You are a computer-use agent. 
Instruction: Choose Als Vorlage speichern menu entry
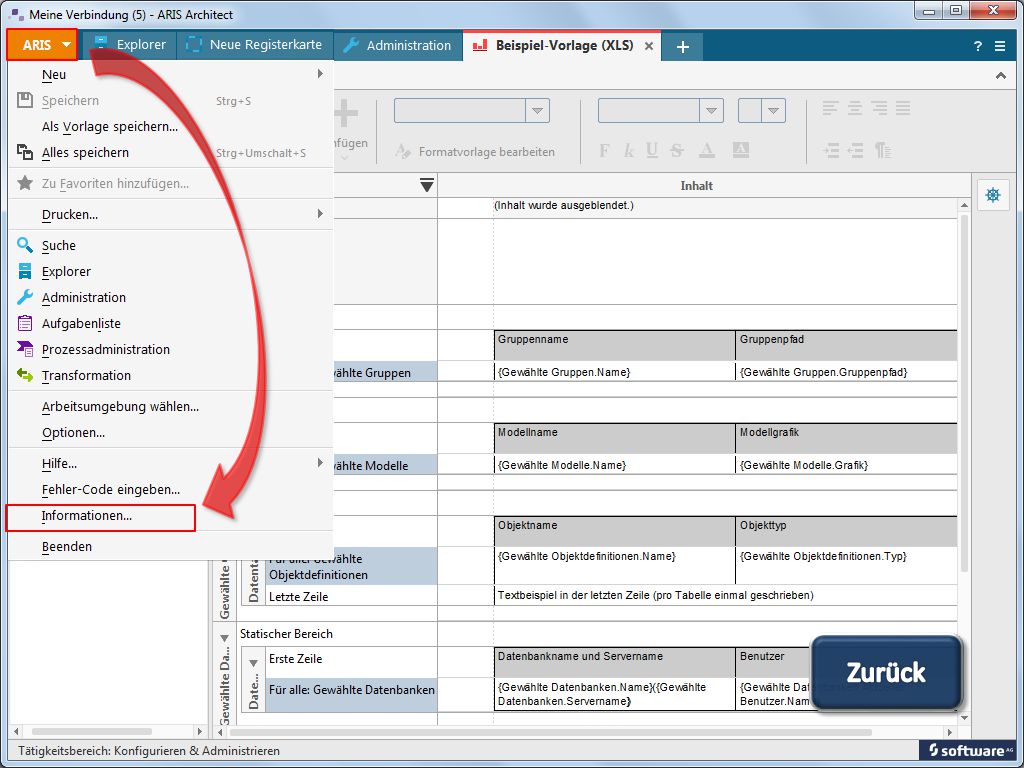tap(170, 126)
